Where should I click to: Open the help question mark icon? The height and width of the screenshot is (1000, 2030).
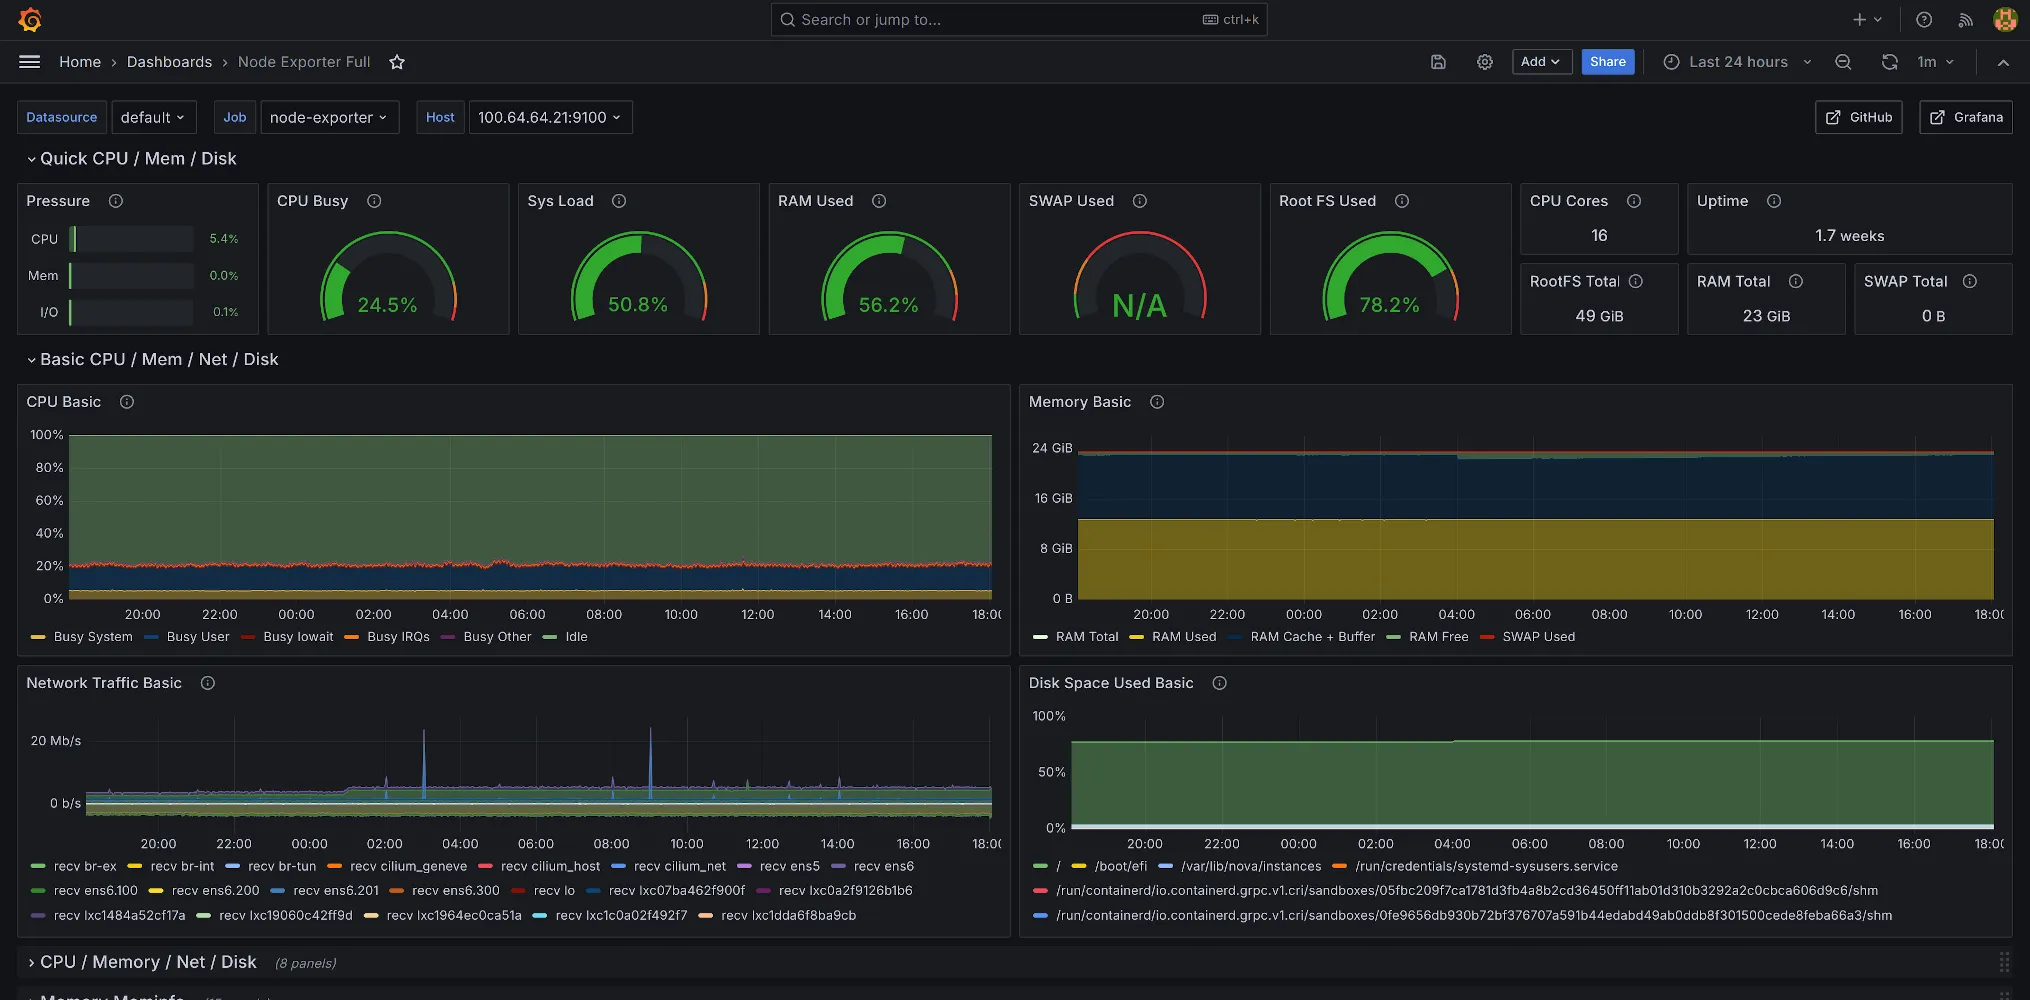1922,20
